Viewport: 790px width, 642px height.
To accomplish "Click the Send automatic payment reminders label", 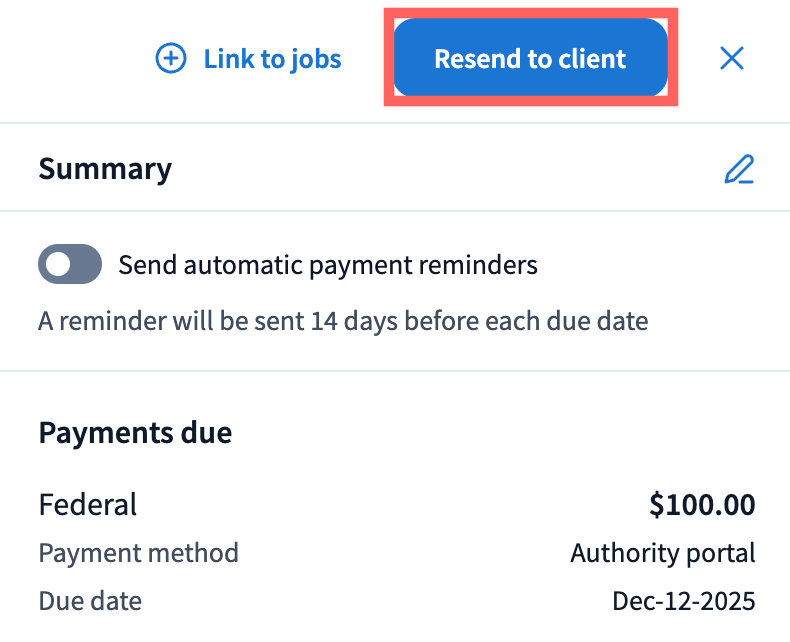I will click(328, 265).
